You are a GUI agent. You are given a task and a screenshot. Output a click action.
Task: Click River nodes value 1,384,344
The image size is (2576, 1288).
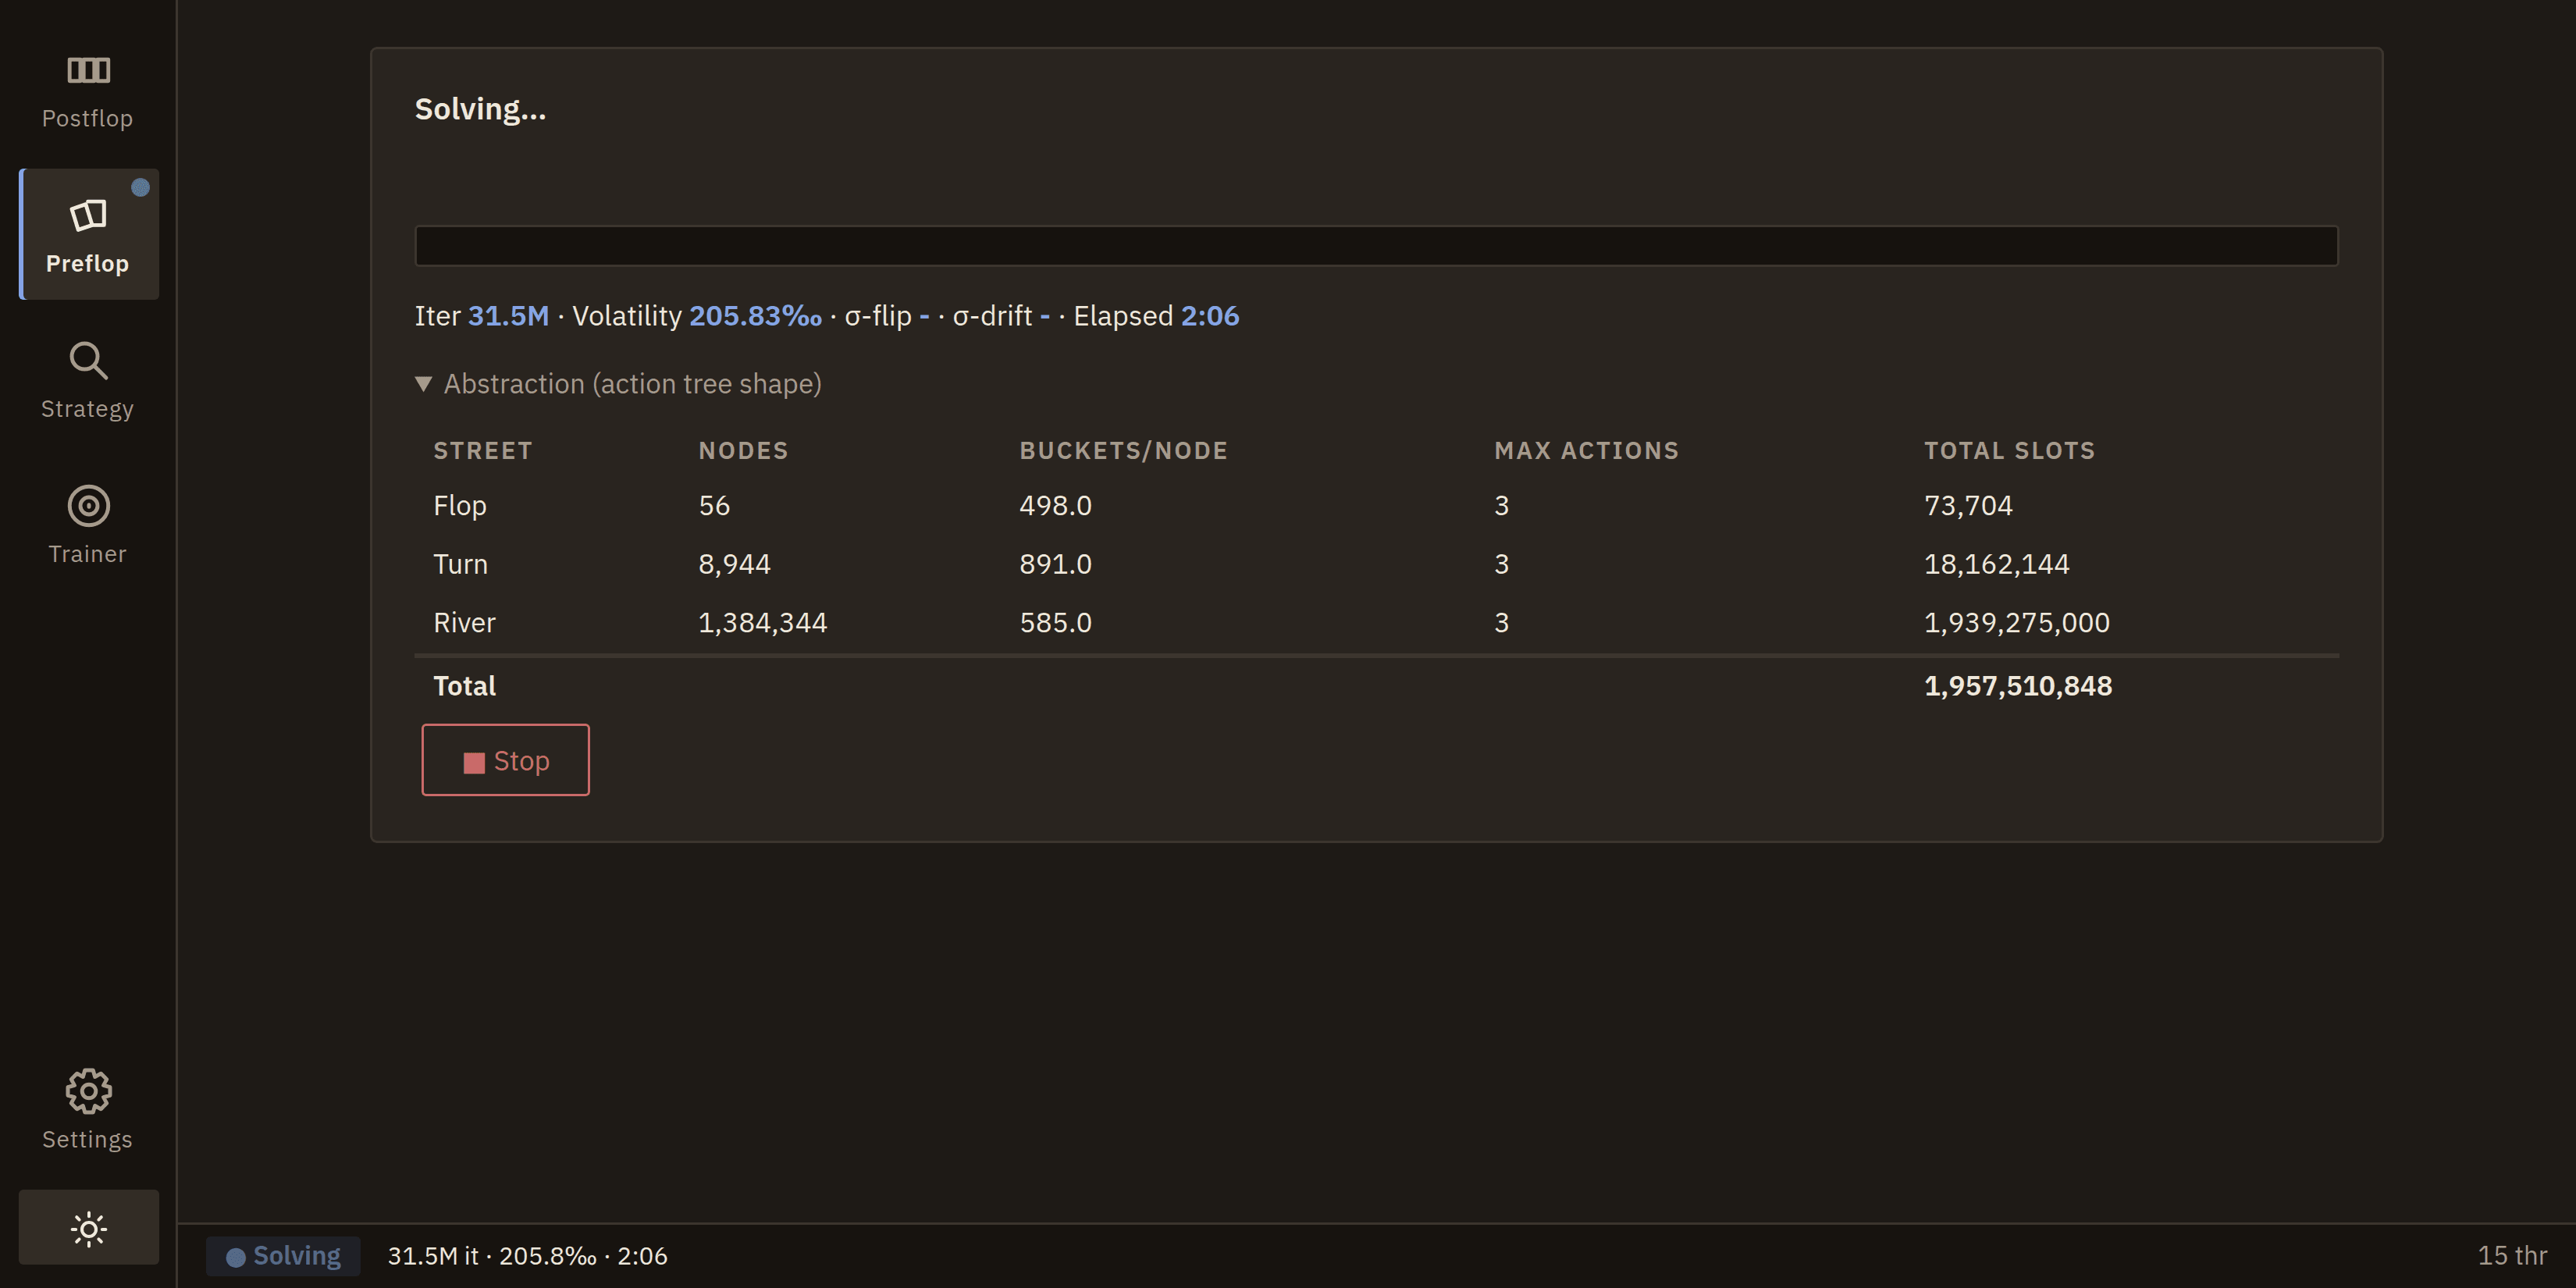tap(762, 623)
